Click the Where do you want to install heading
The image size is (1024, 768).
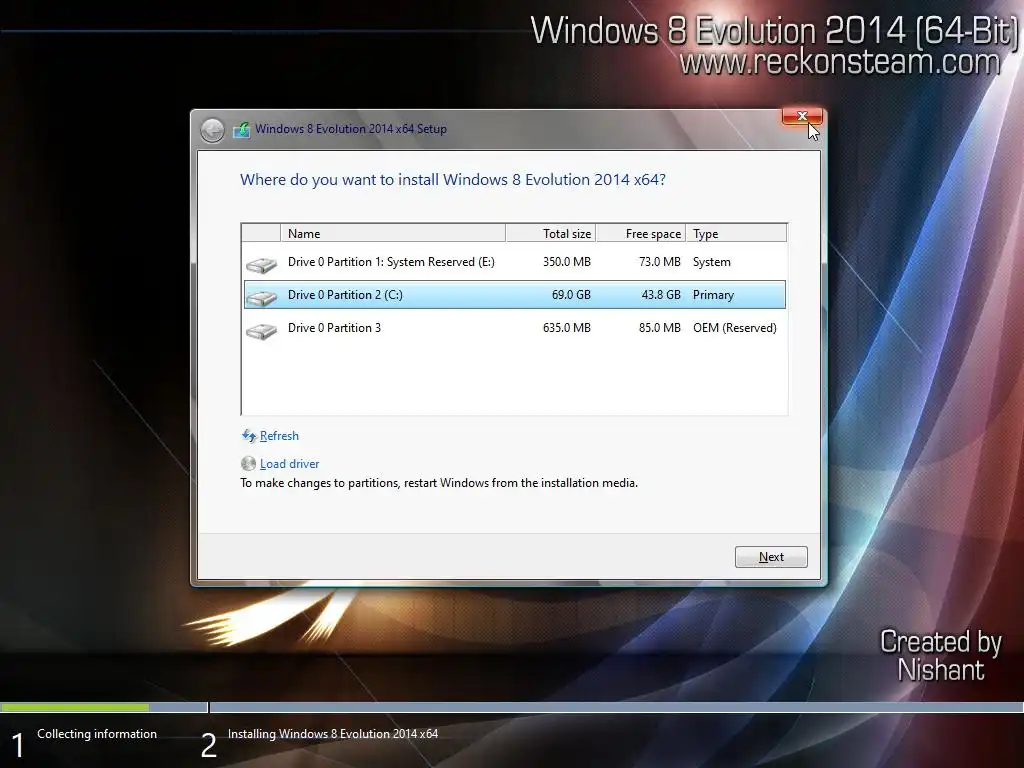(x=453, y=180)
